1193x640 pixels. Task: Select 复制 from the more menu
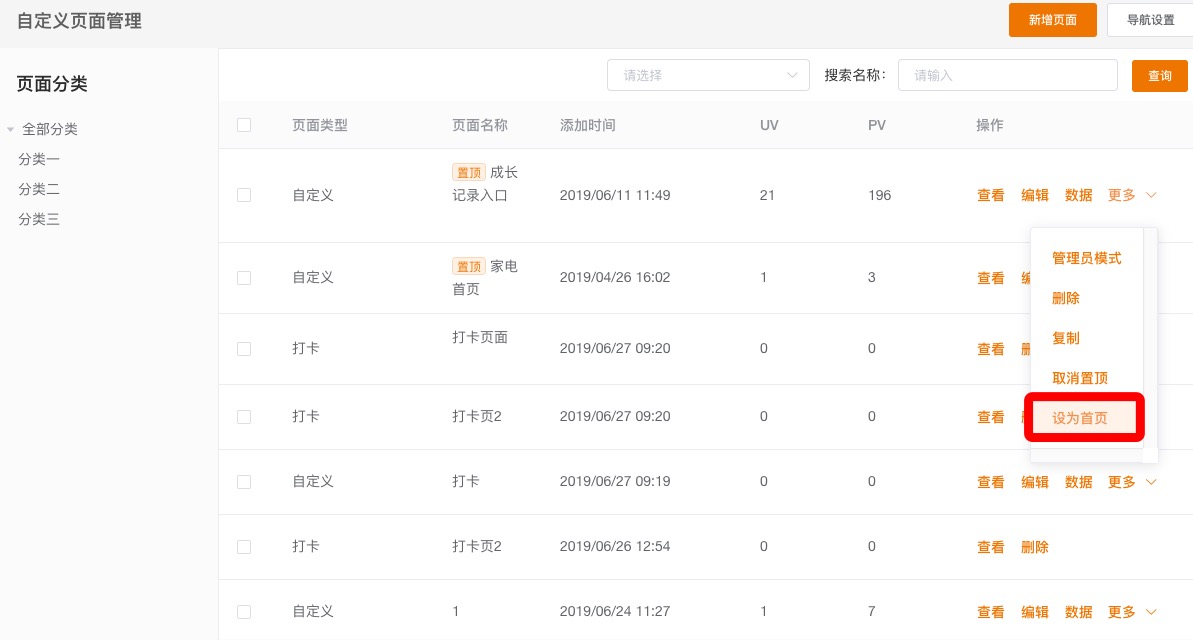click(x=1066, y=338)
